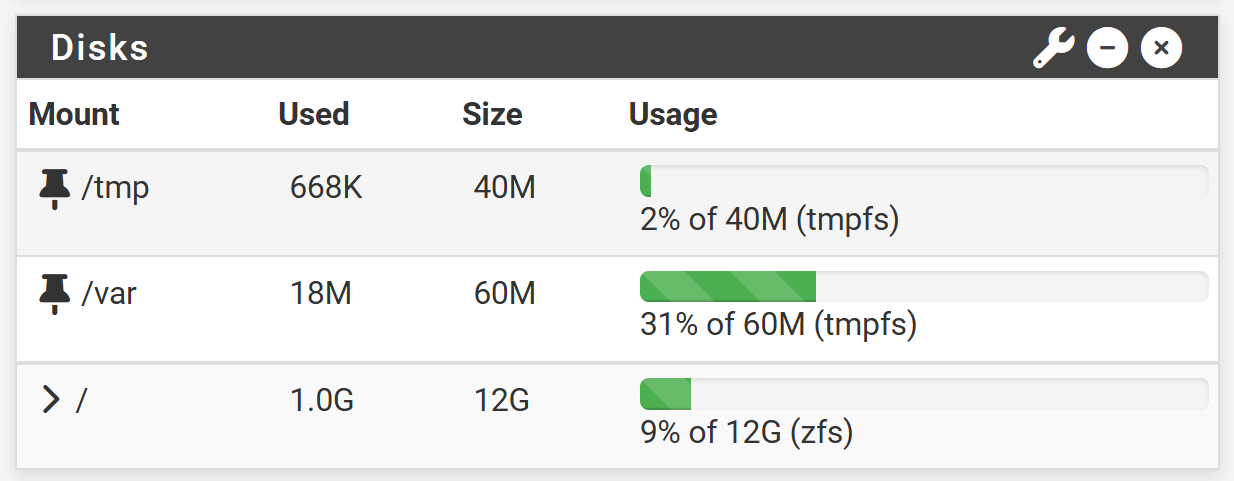Click the pushpin icon beside /var

[x=55, y=294]
